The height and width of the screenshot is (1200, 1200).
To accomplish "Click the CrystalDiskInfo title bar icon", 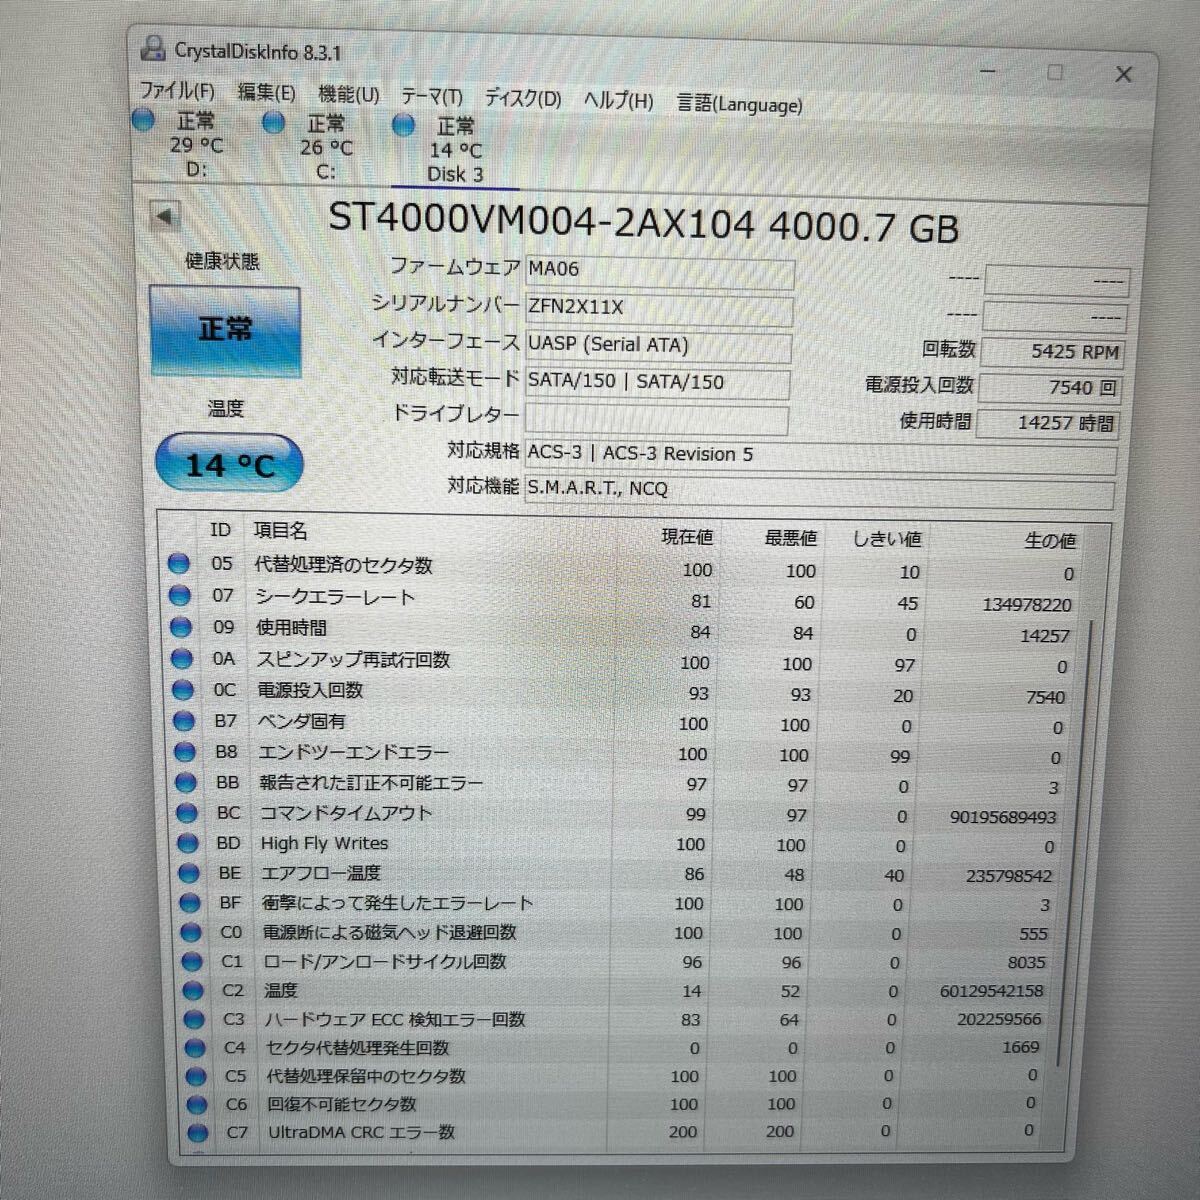I will coord(153,47).
